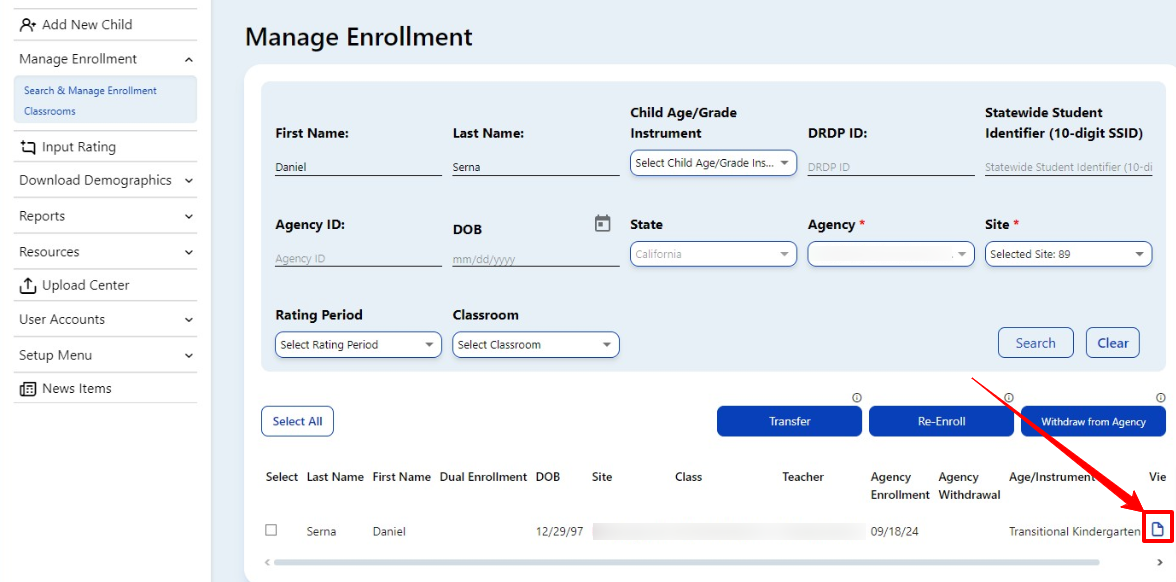Open the Classrooms submenu item
This screenshot has width=1176, height=582.
pyautogui.click(x=50, y=111)
